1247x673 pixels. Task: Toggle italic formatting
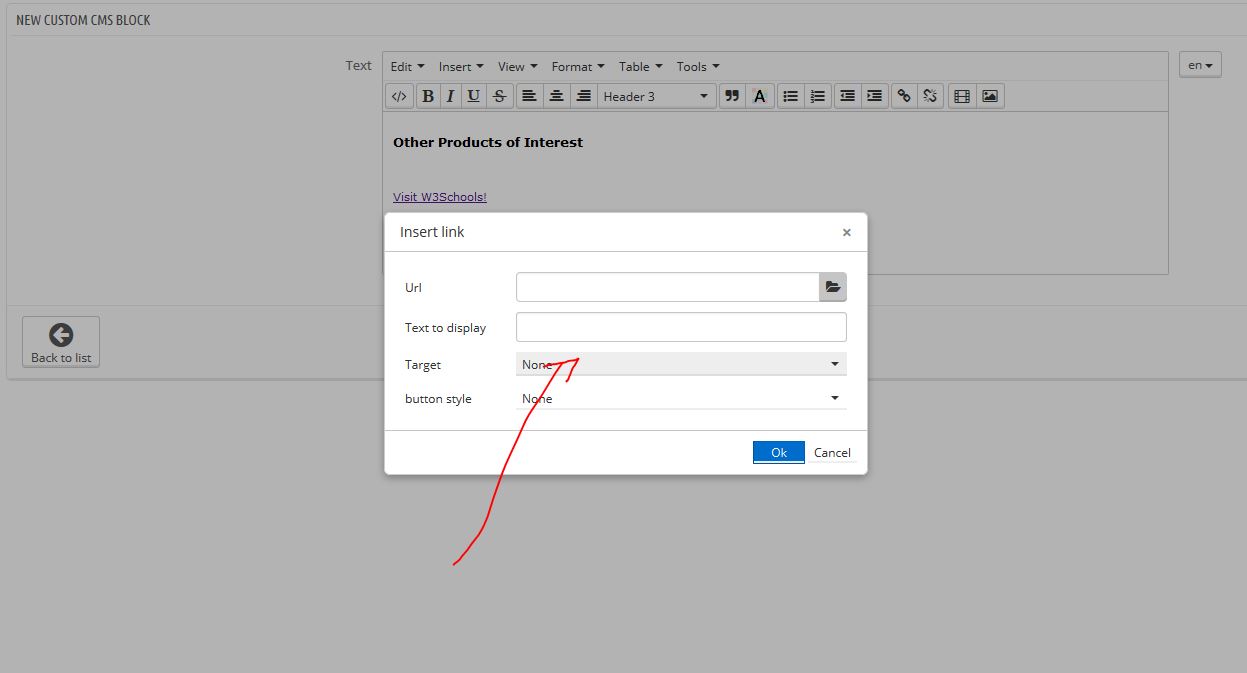(450, 96)
